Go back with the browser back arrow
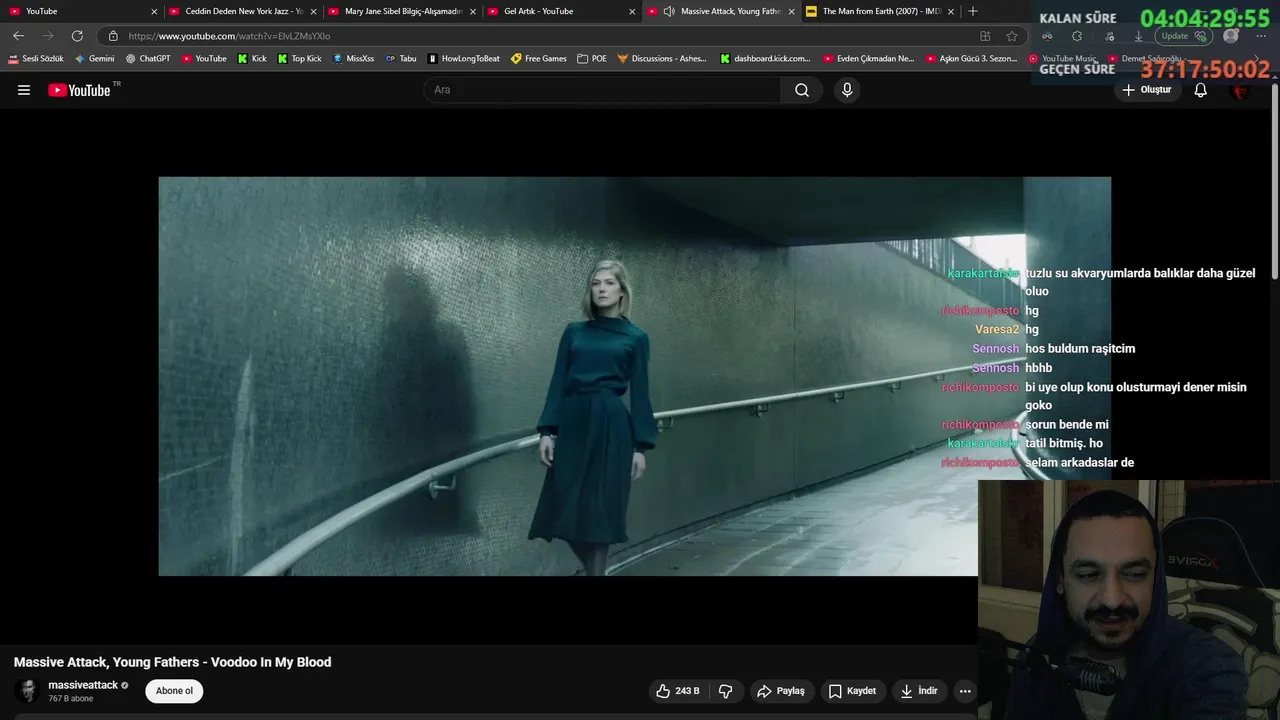The height and width of the screenshot is (720, 1280). point(18,36)
